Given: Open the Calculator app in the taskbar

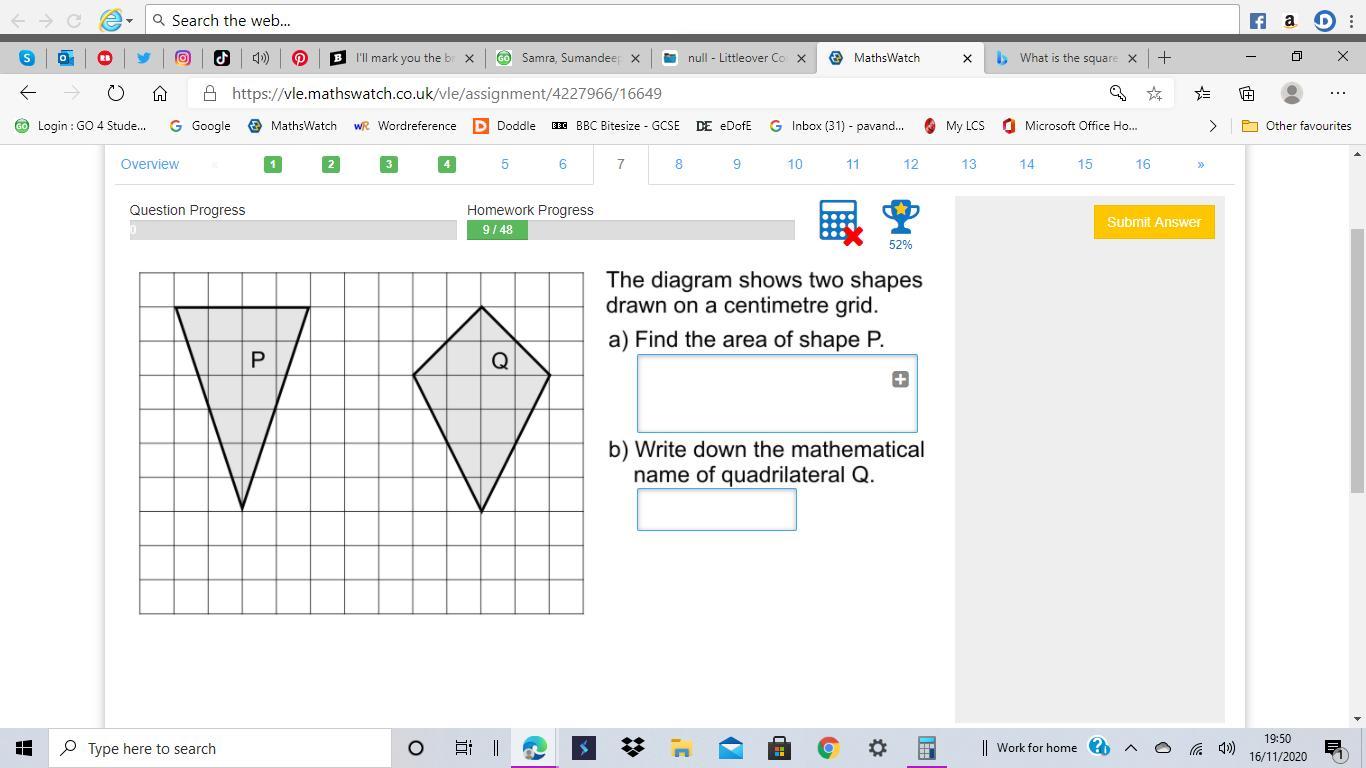Looking at the screenshot, I should pos(926,748).
